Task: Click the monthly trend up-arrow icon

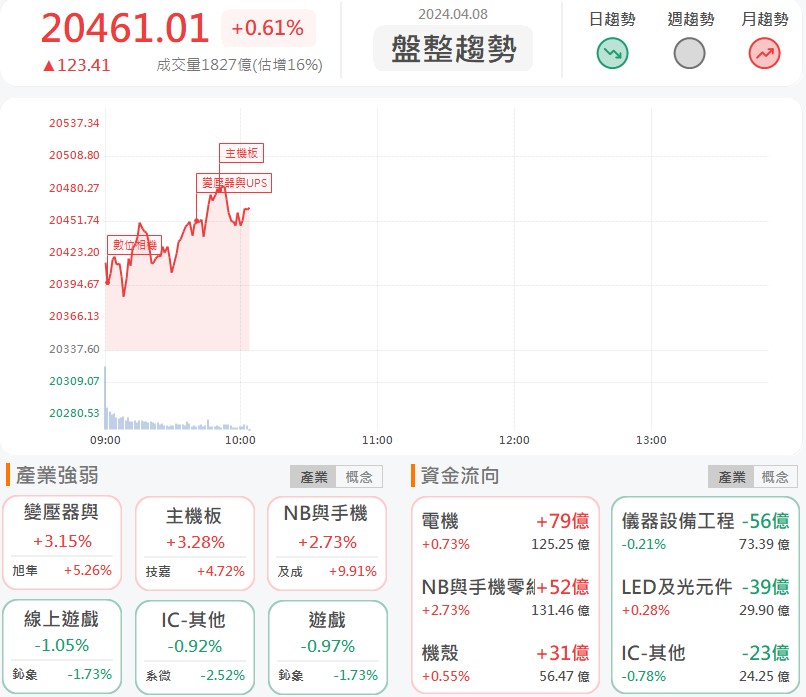Action: 764,53
